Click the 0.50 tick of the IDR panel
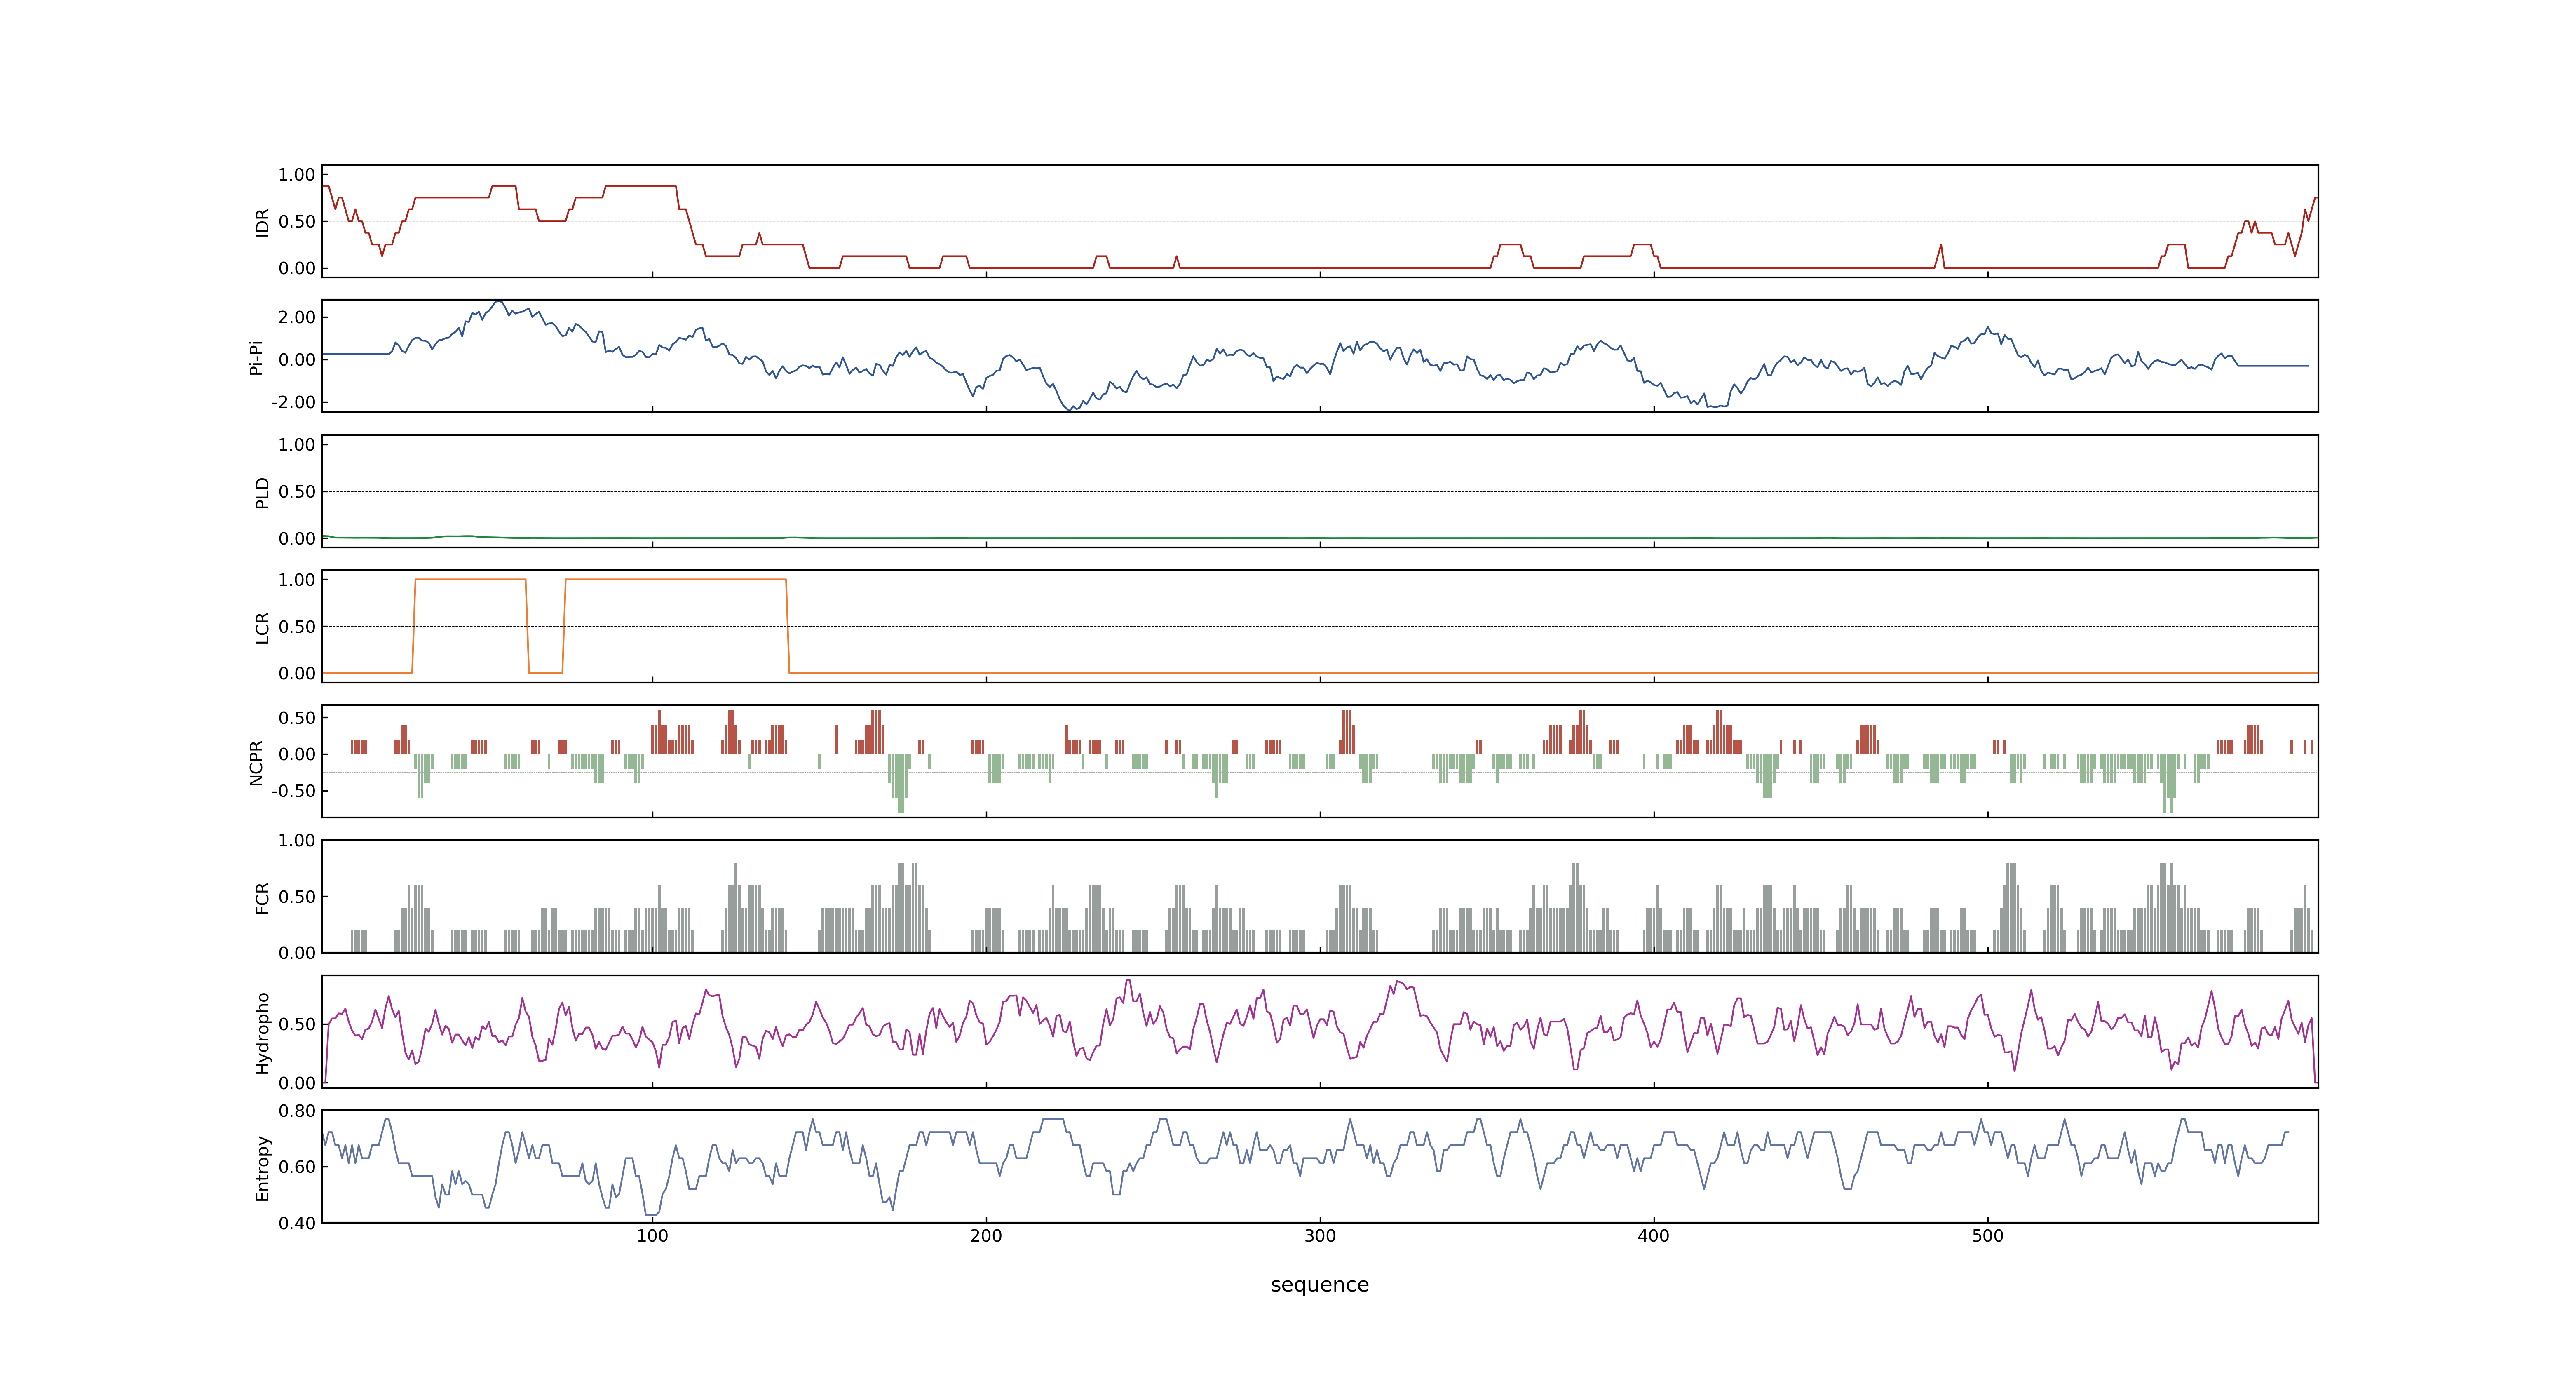Image resolution: width=2576 pixels, height=1374 pixels. point(297,222)
